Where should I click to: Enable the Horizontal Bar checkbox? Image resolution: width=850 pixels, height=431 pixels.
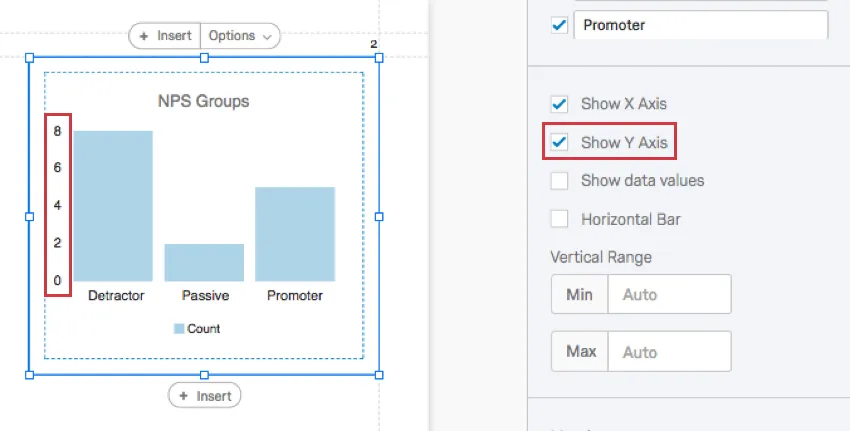(560, 219)
